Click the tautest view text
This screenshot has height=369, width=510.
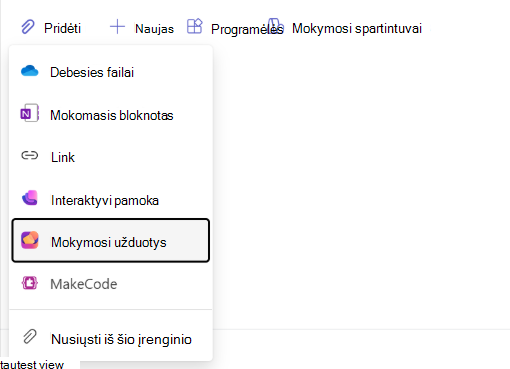(x=32, y=364)
